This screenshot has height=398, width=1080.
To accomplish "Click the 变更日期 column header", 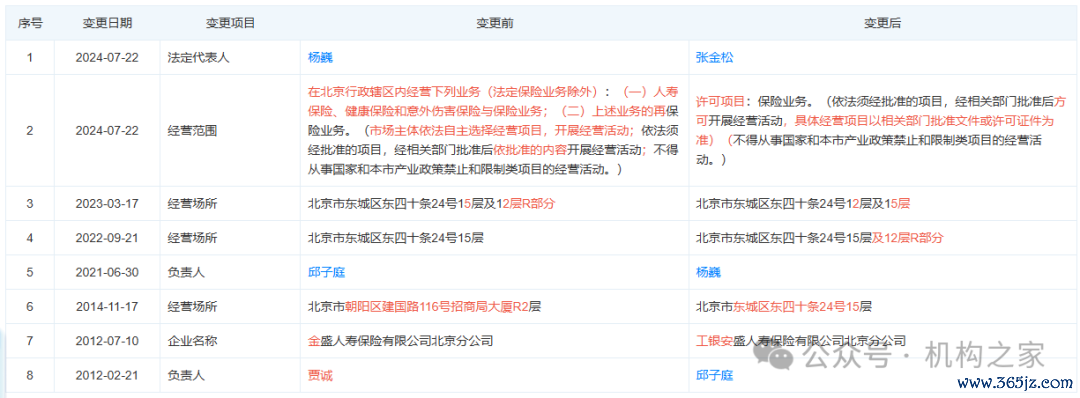I will tap(107, 23).
